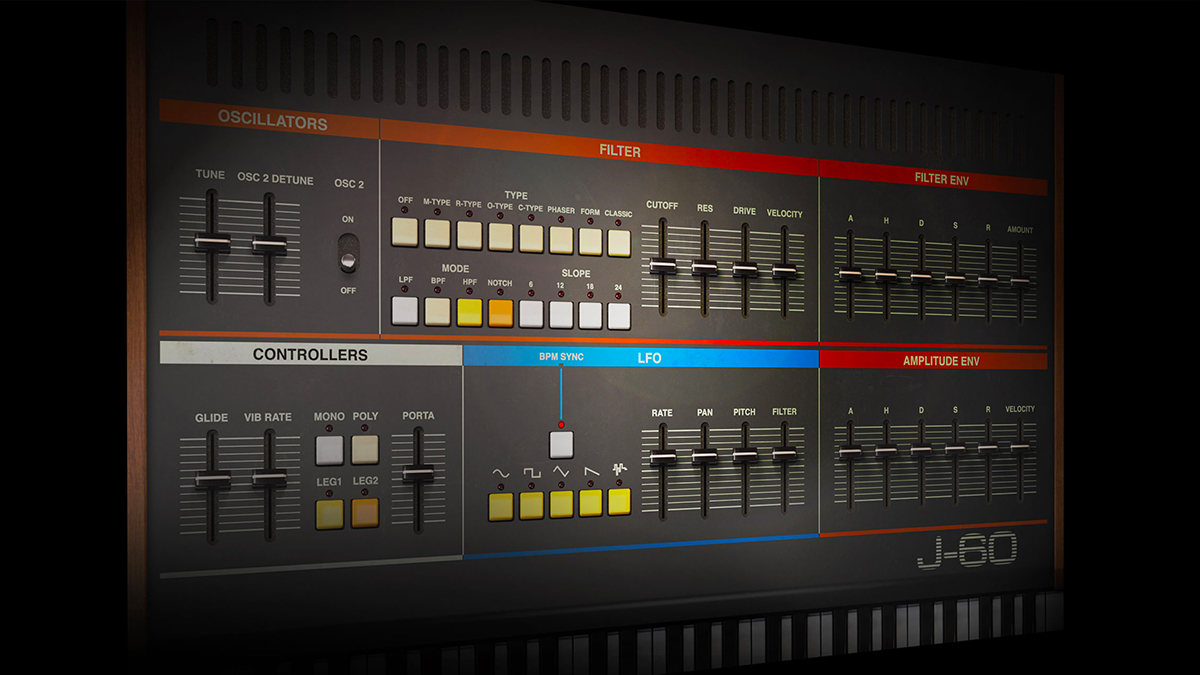
Task: Enable POLY voice mode
Action: pyautogui.click(x=365, y=450)
